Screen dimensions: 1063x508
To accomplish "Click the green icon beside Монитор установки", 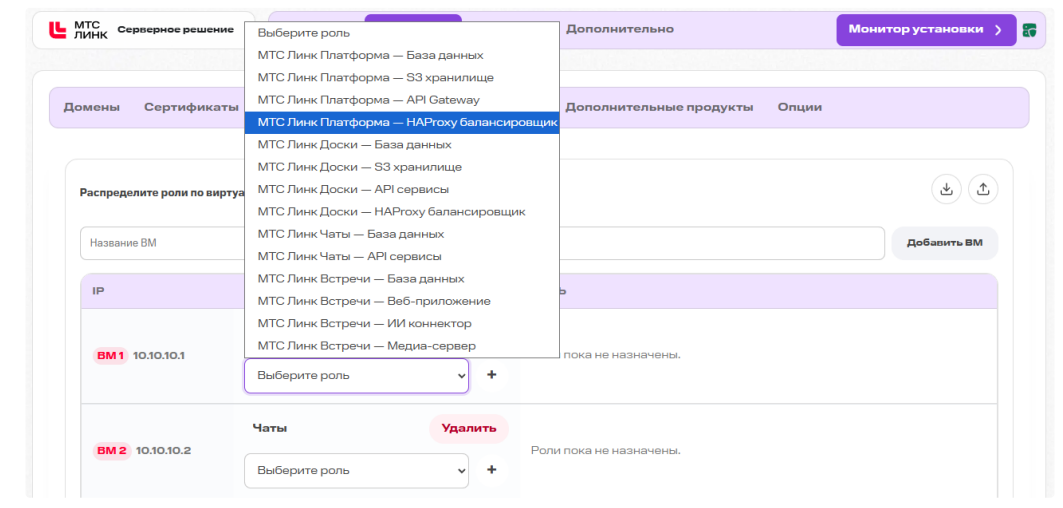I will [x=1029, y=30].
